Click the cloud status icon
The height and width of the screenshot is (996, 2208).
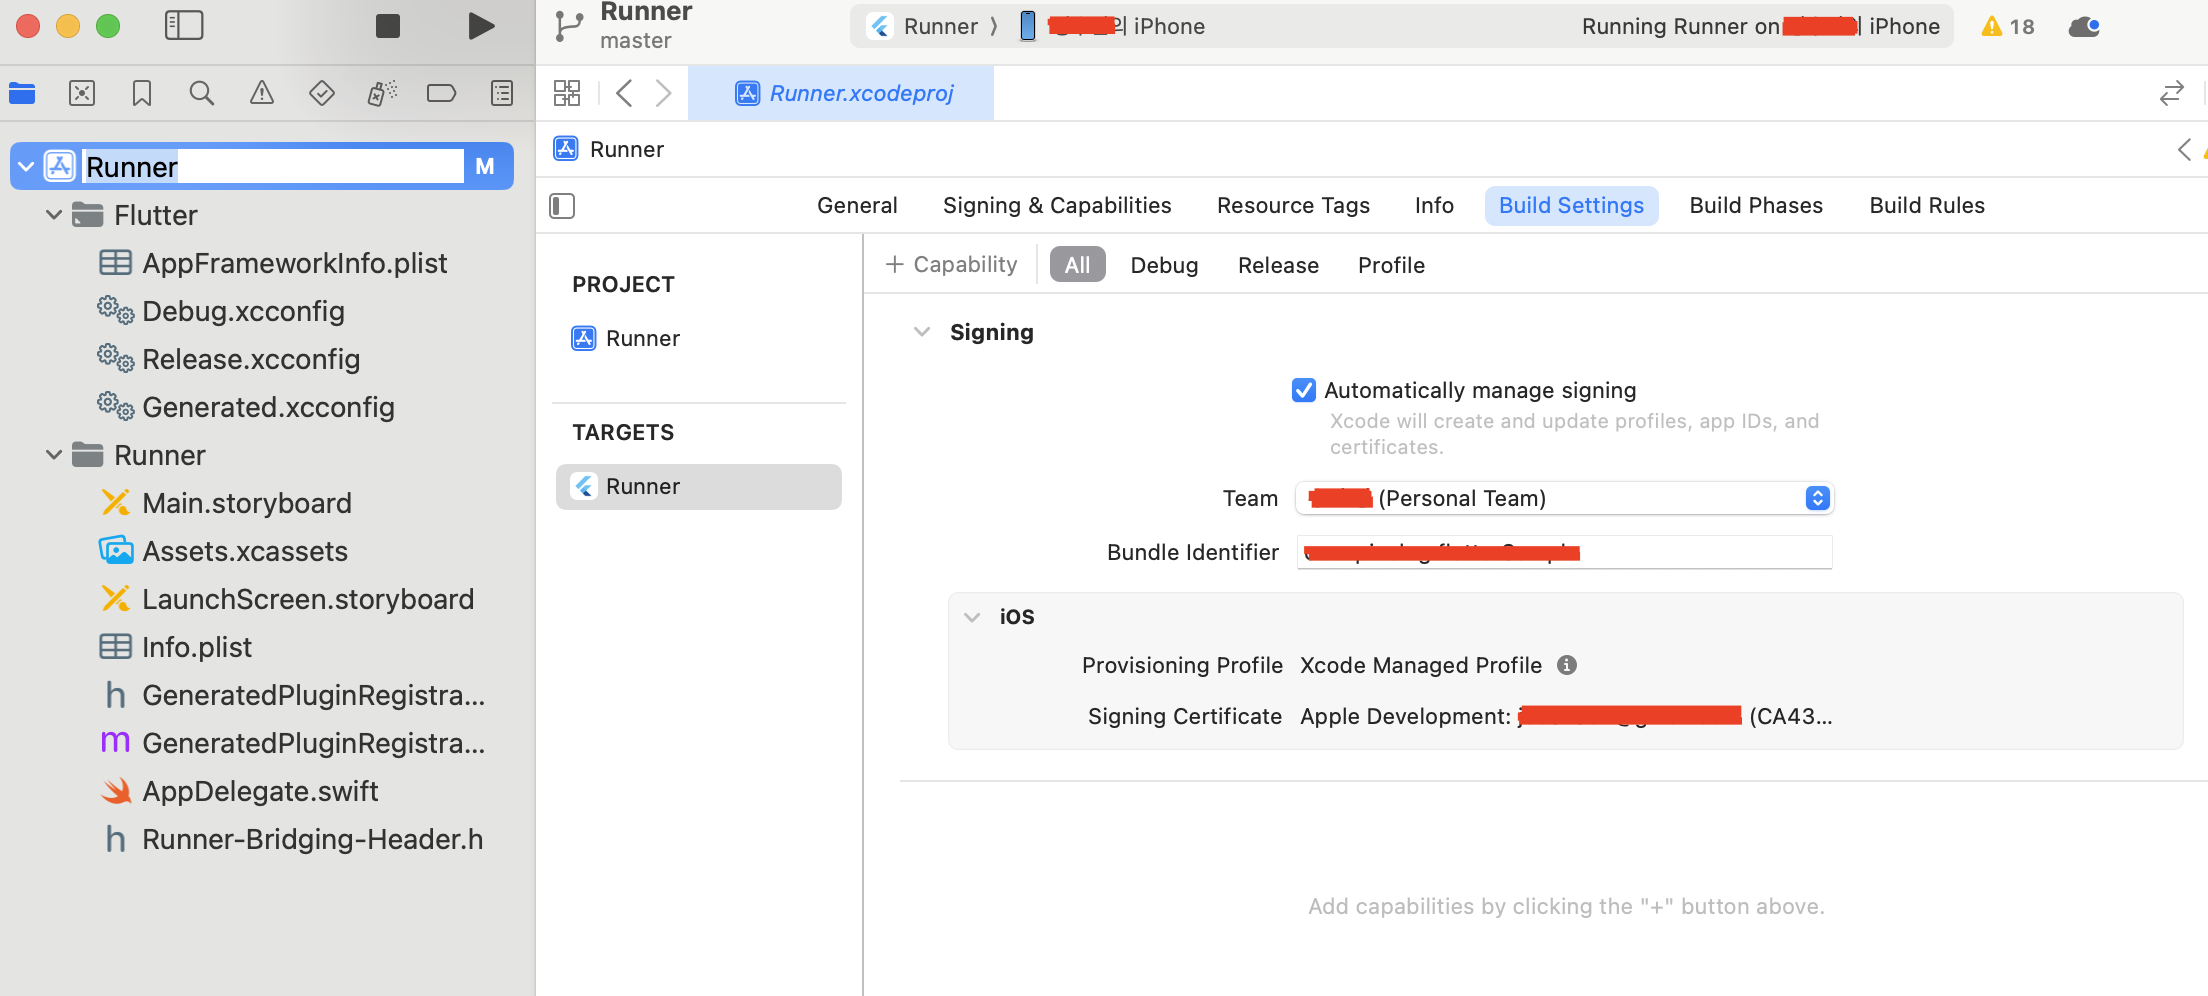(x=2084, y=27)
